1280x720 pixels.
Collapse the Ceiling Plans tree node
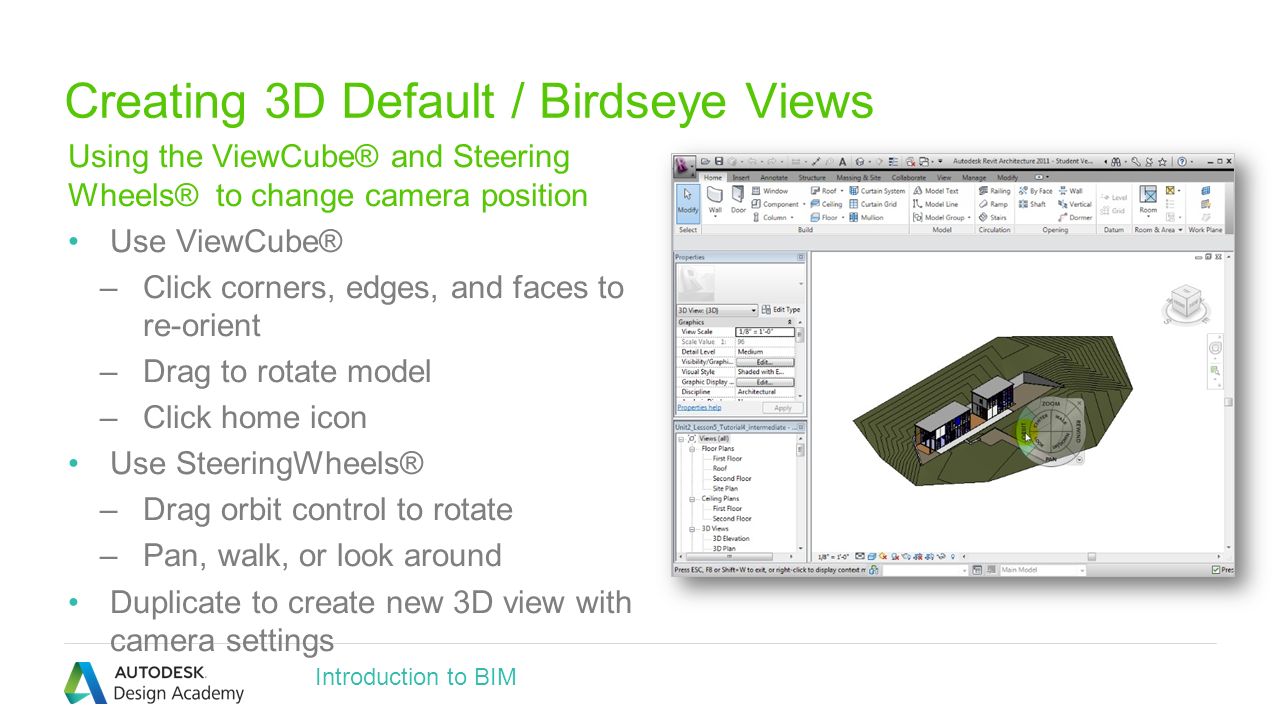[x=692, y=499]
